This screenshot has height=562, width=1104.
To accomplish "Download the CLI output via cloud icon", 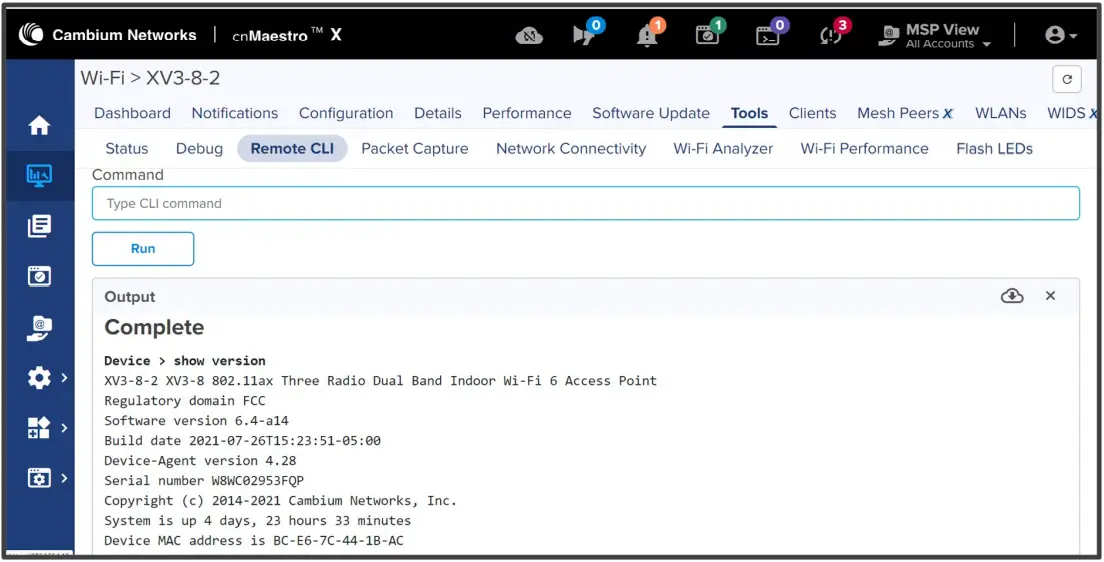I will coord(1012,296).
